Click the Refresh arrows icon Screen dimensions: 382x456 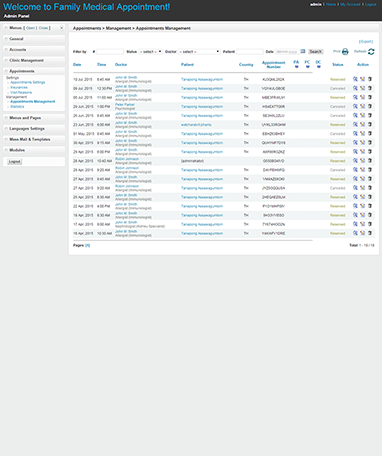click(x=371, y=52)
